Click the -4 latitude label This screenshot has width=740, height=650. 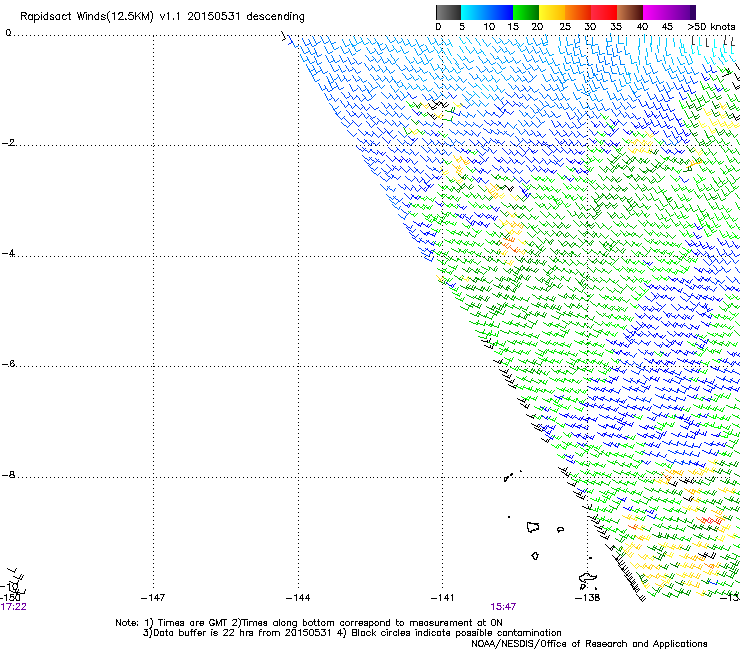tap(8, 253)
